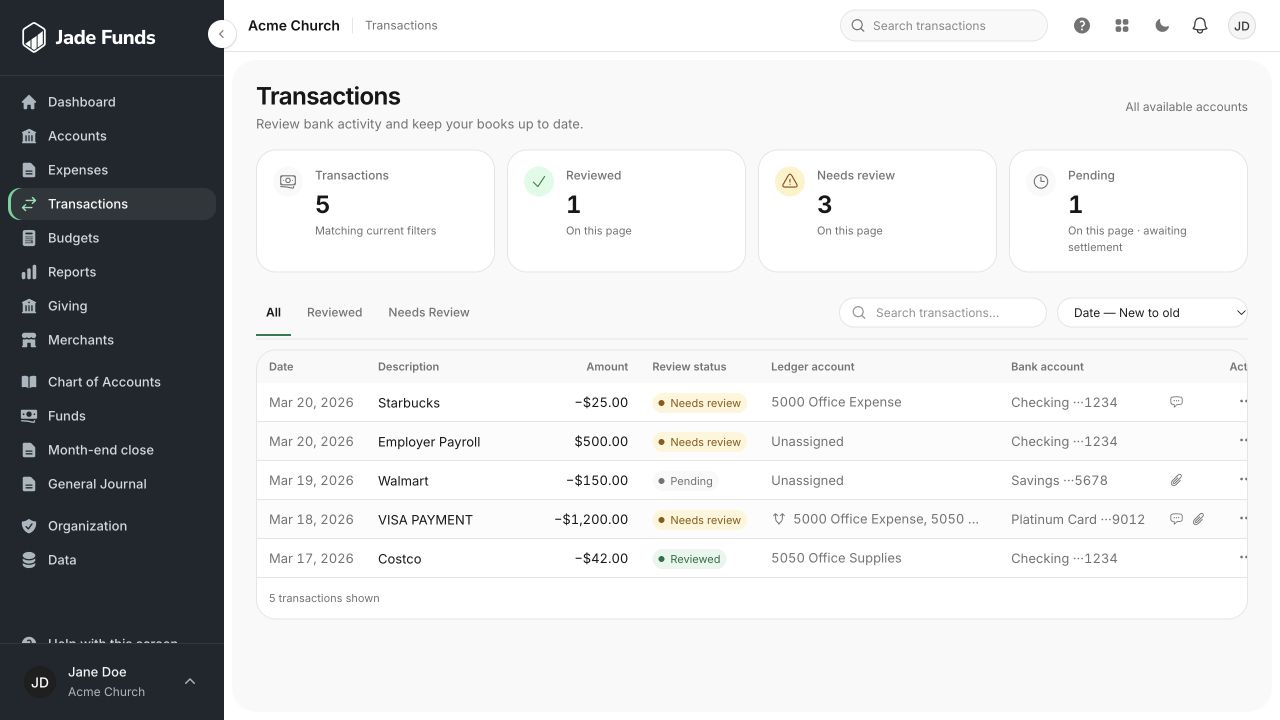Viewport: 1280px width, 720px height.
Task: Go to Dashboard in the sidebar
Action: [x=112, y=102]
